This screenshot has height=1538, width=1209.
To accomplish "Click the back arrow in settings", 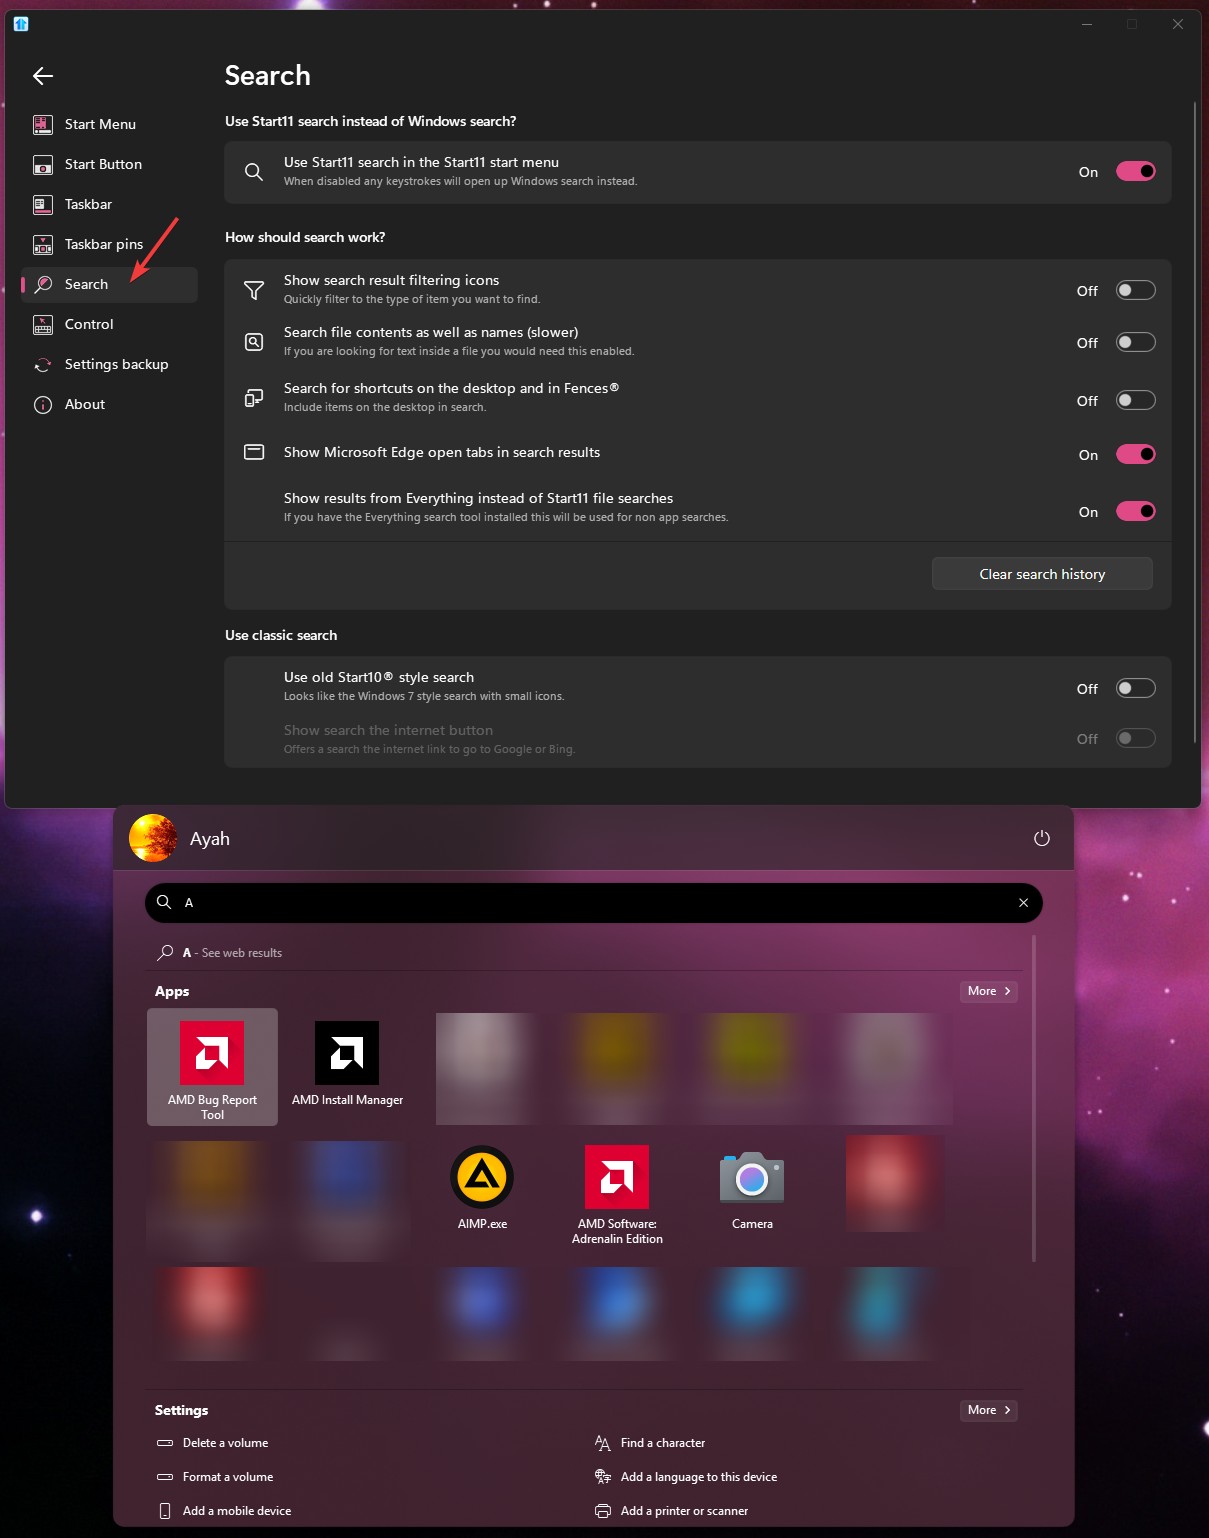I will click(42, 76).
